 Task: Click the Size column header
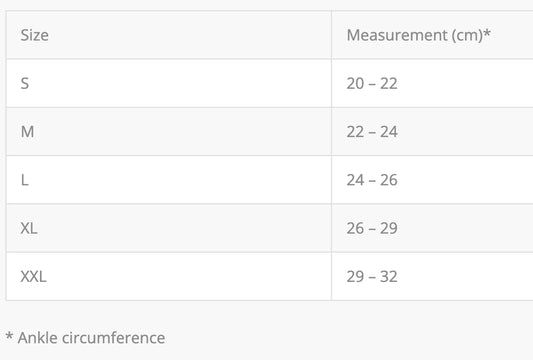click(169, 35)
